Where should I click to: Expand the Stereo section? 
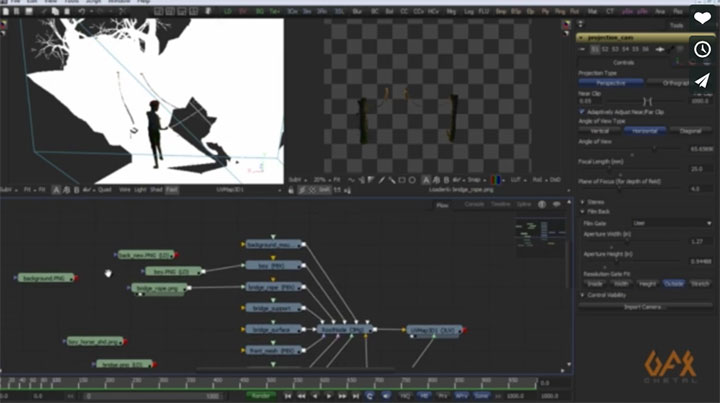(583, 202)
